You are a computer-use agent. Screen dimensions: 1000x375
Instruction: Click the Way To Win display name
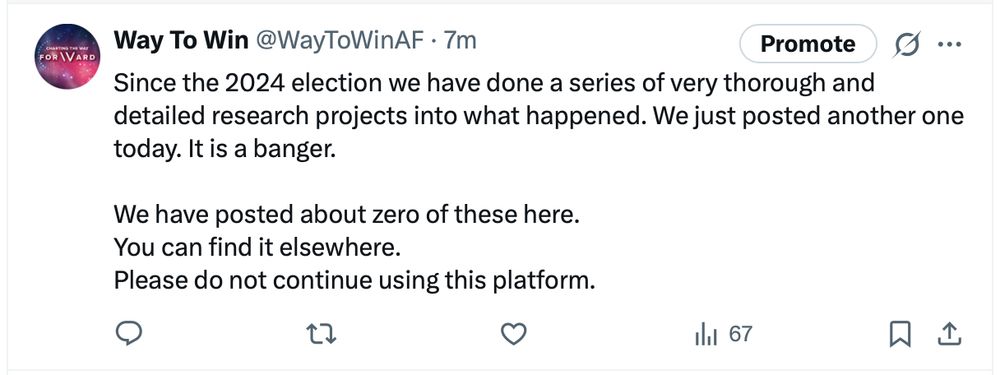click(181, 41)
